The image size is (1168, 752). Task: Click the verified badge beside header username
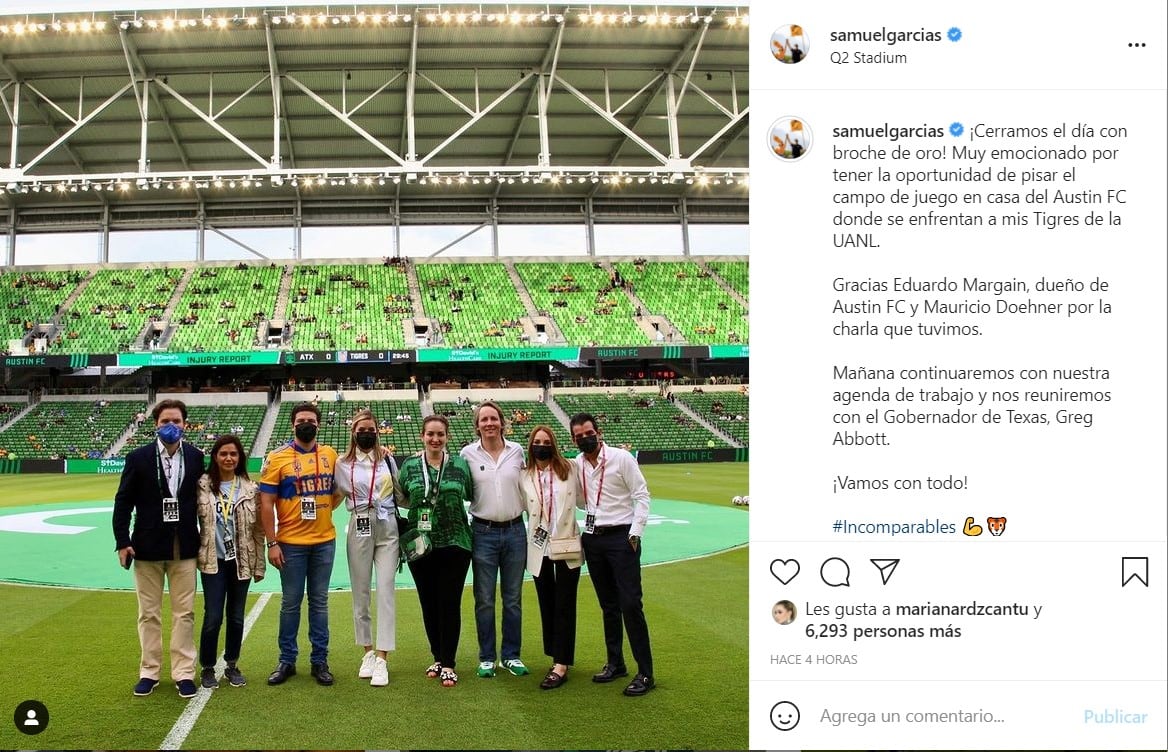point(954,34)
